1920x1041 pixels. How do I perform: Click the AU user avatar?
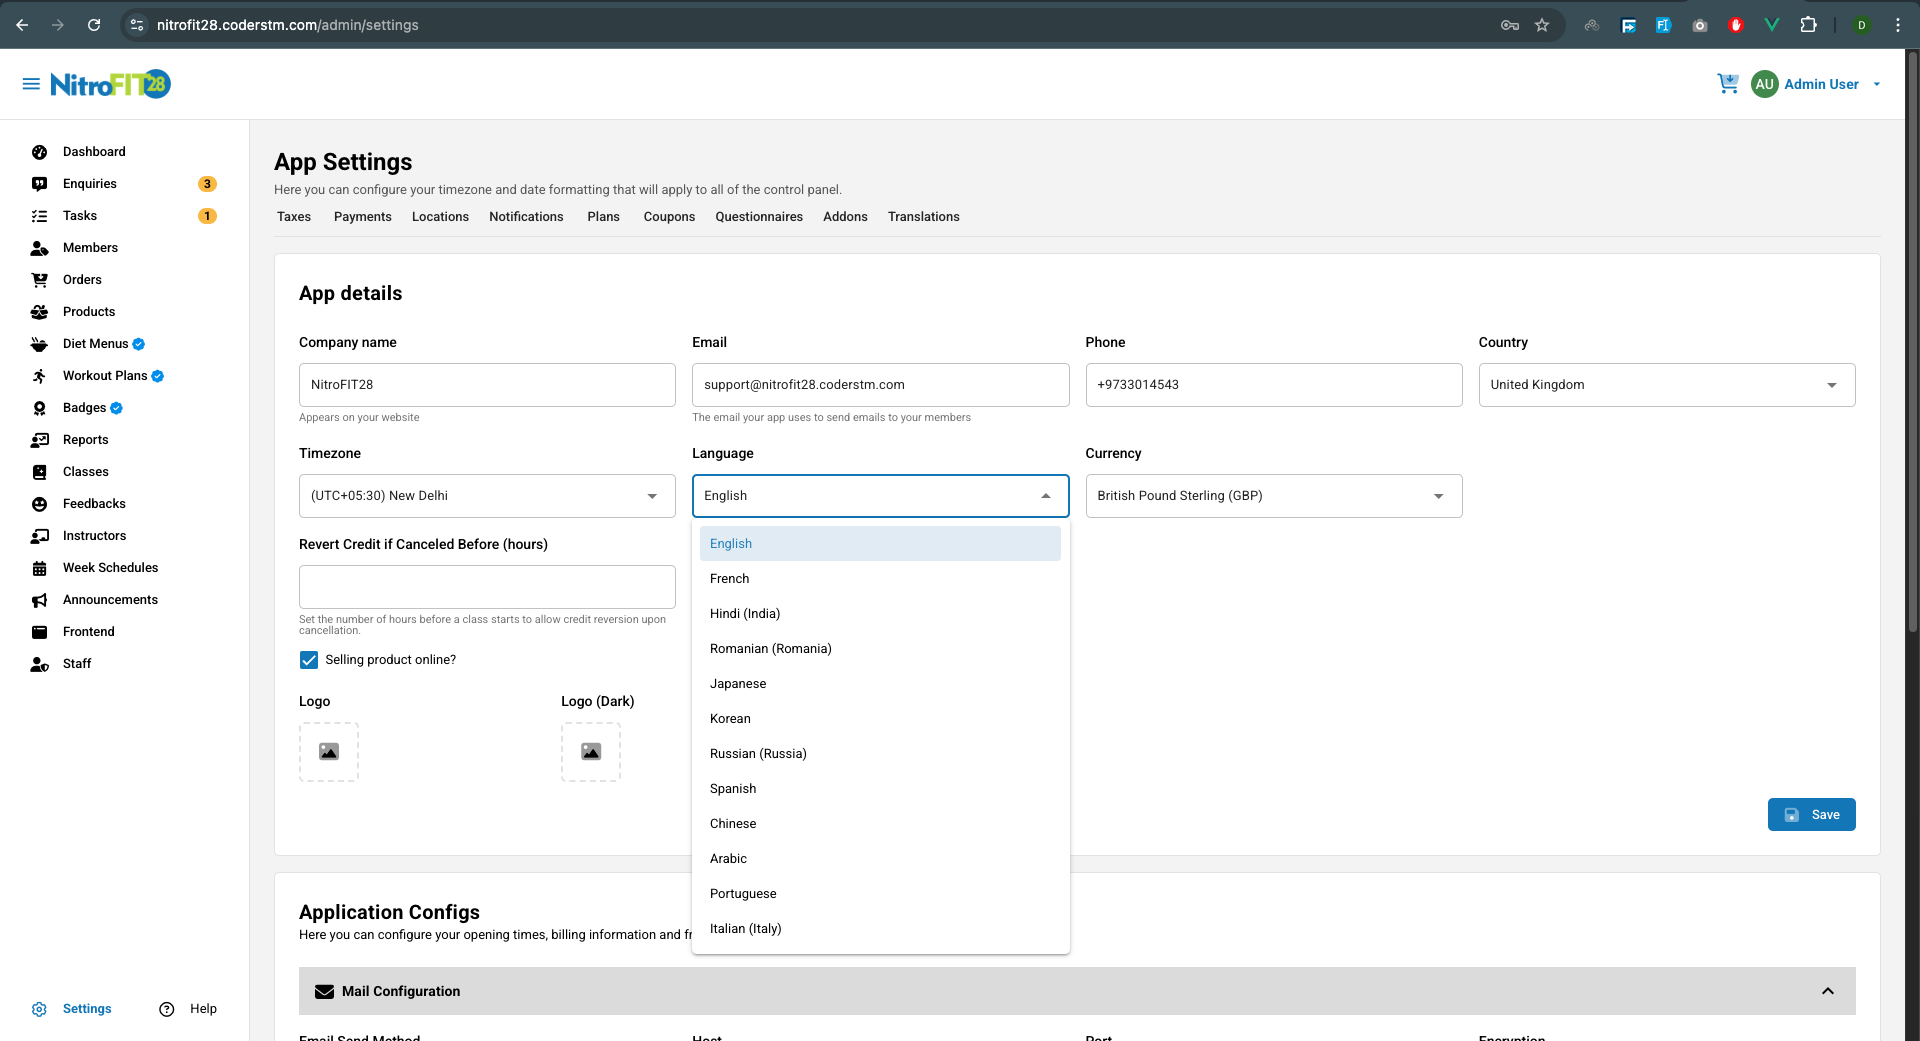click(x=1764, y=84)
